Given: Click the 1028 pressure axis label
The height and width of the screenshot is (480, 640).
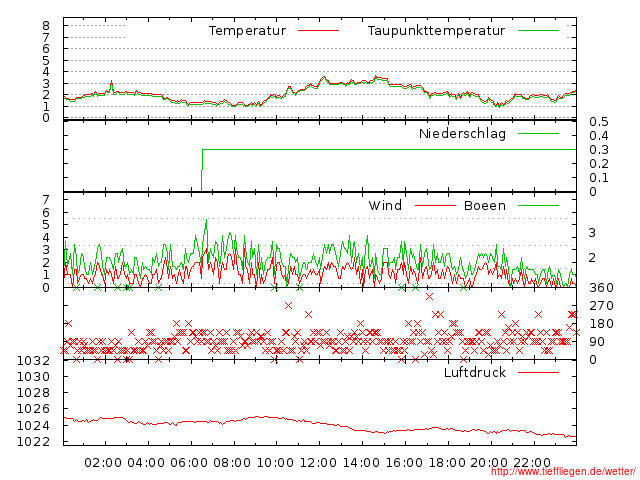Looking at the screenshot, I should (x=33, y=393).
